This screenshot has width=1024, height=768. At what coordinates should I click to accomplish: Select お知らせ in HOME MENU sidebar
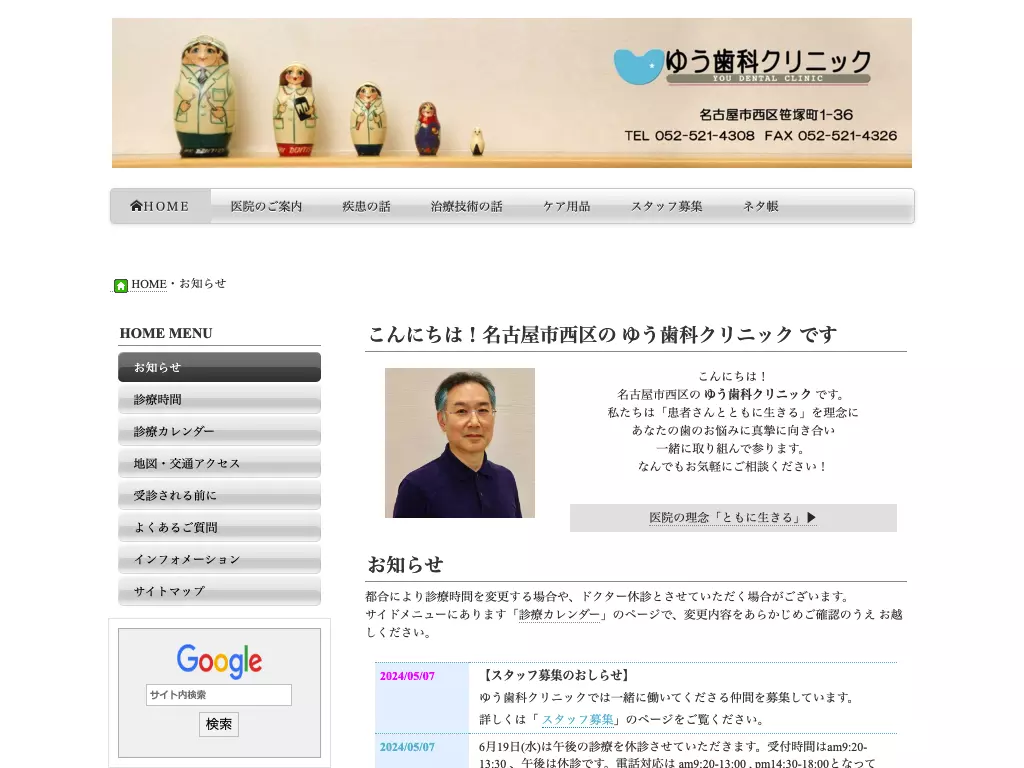pyautogui.click(x=219, y=367)
